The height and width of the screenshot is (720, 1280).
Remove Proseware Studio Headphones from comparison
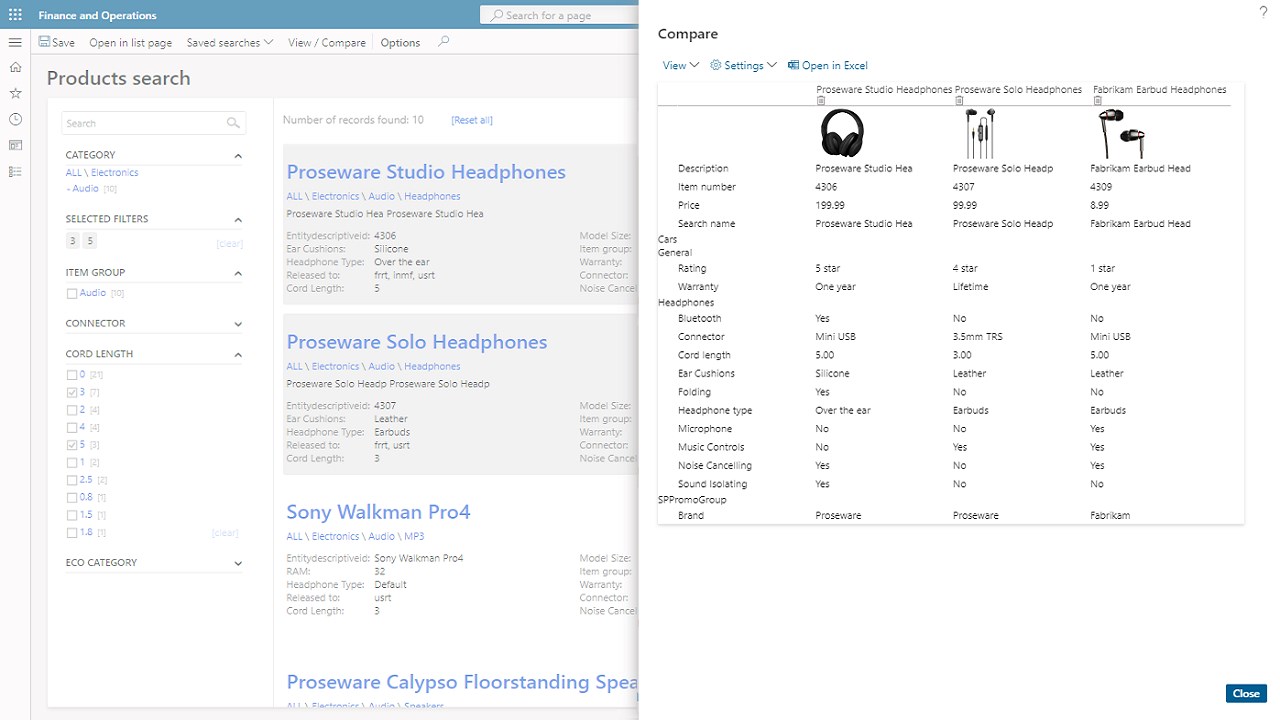[821, 101]
